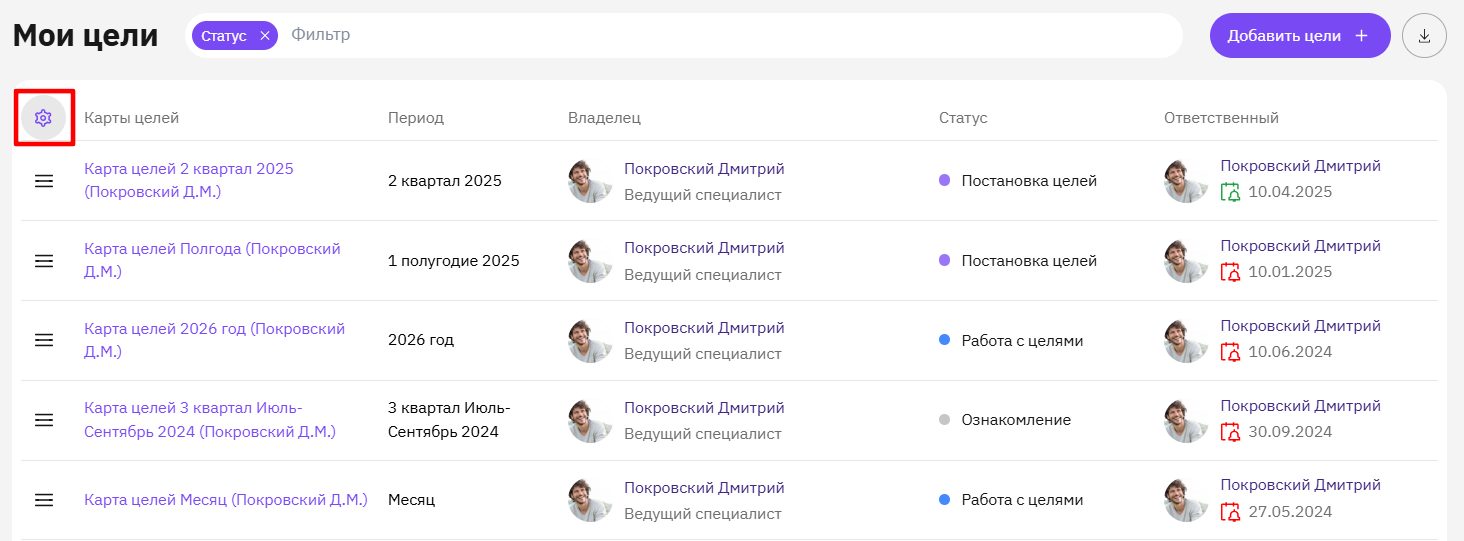
Task: Click green calendar icon near 10.04.2025
Action: click(x=1231, y=192)
